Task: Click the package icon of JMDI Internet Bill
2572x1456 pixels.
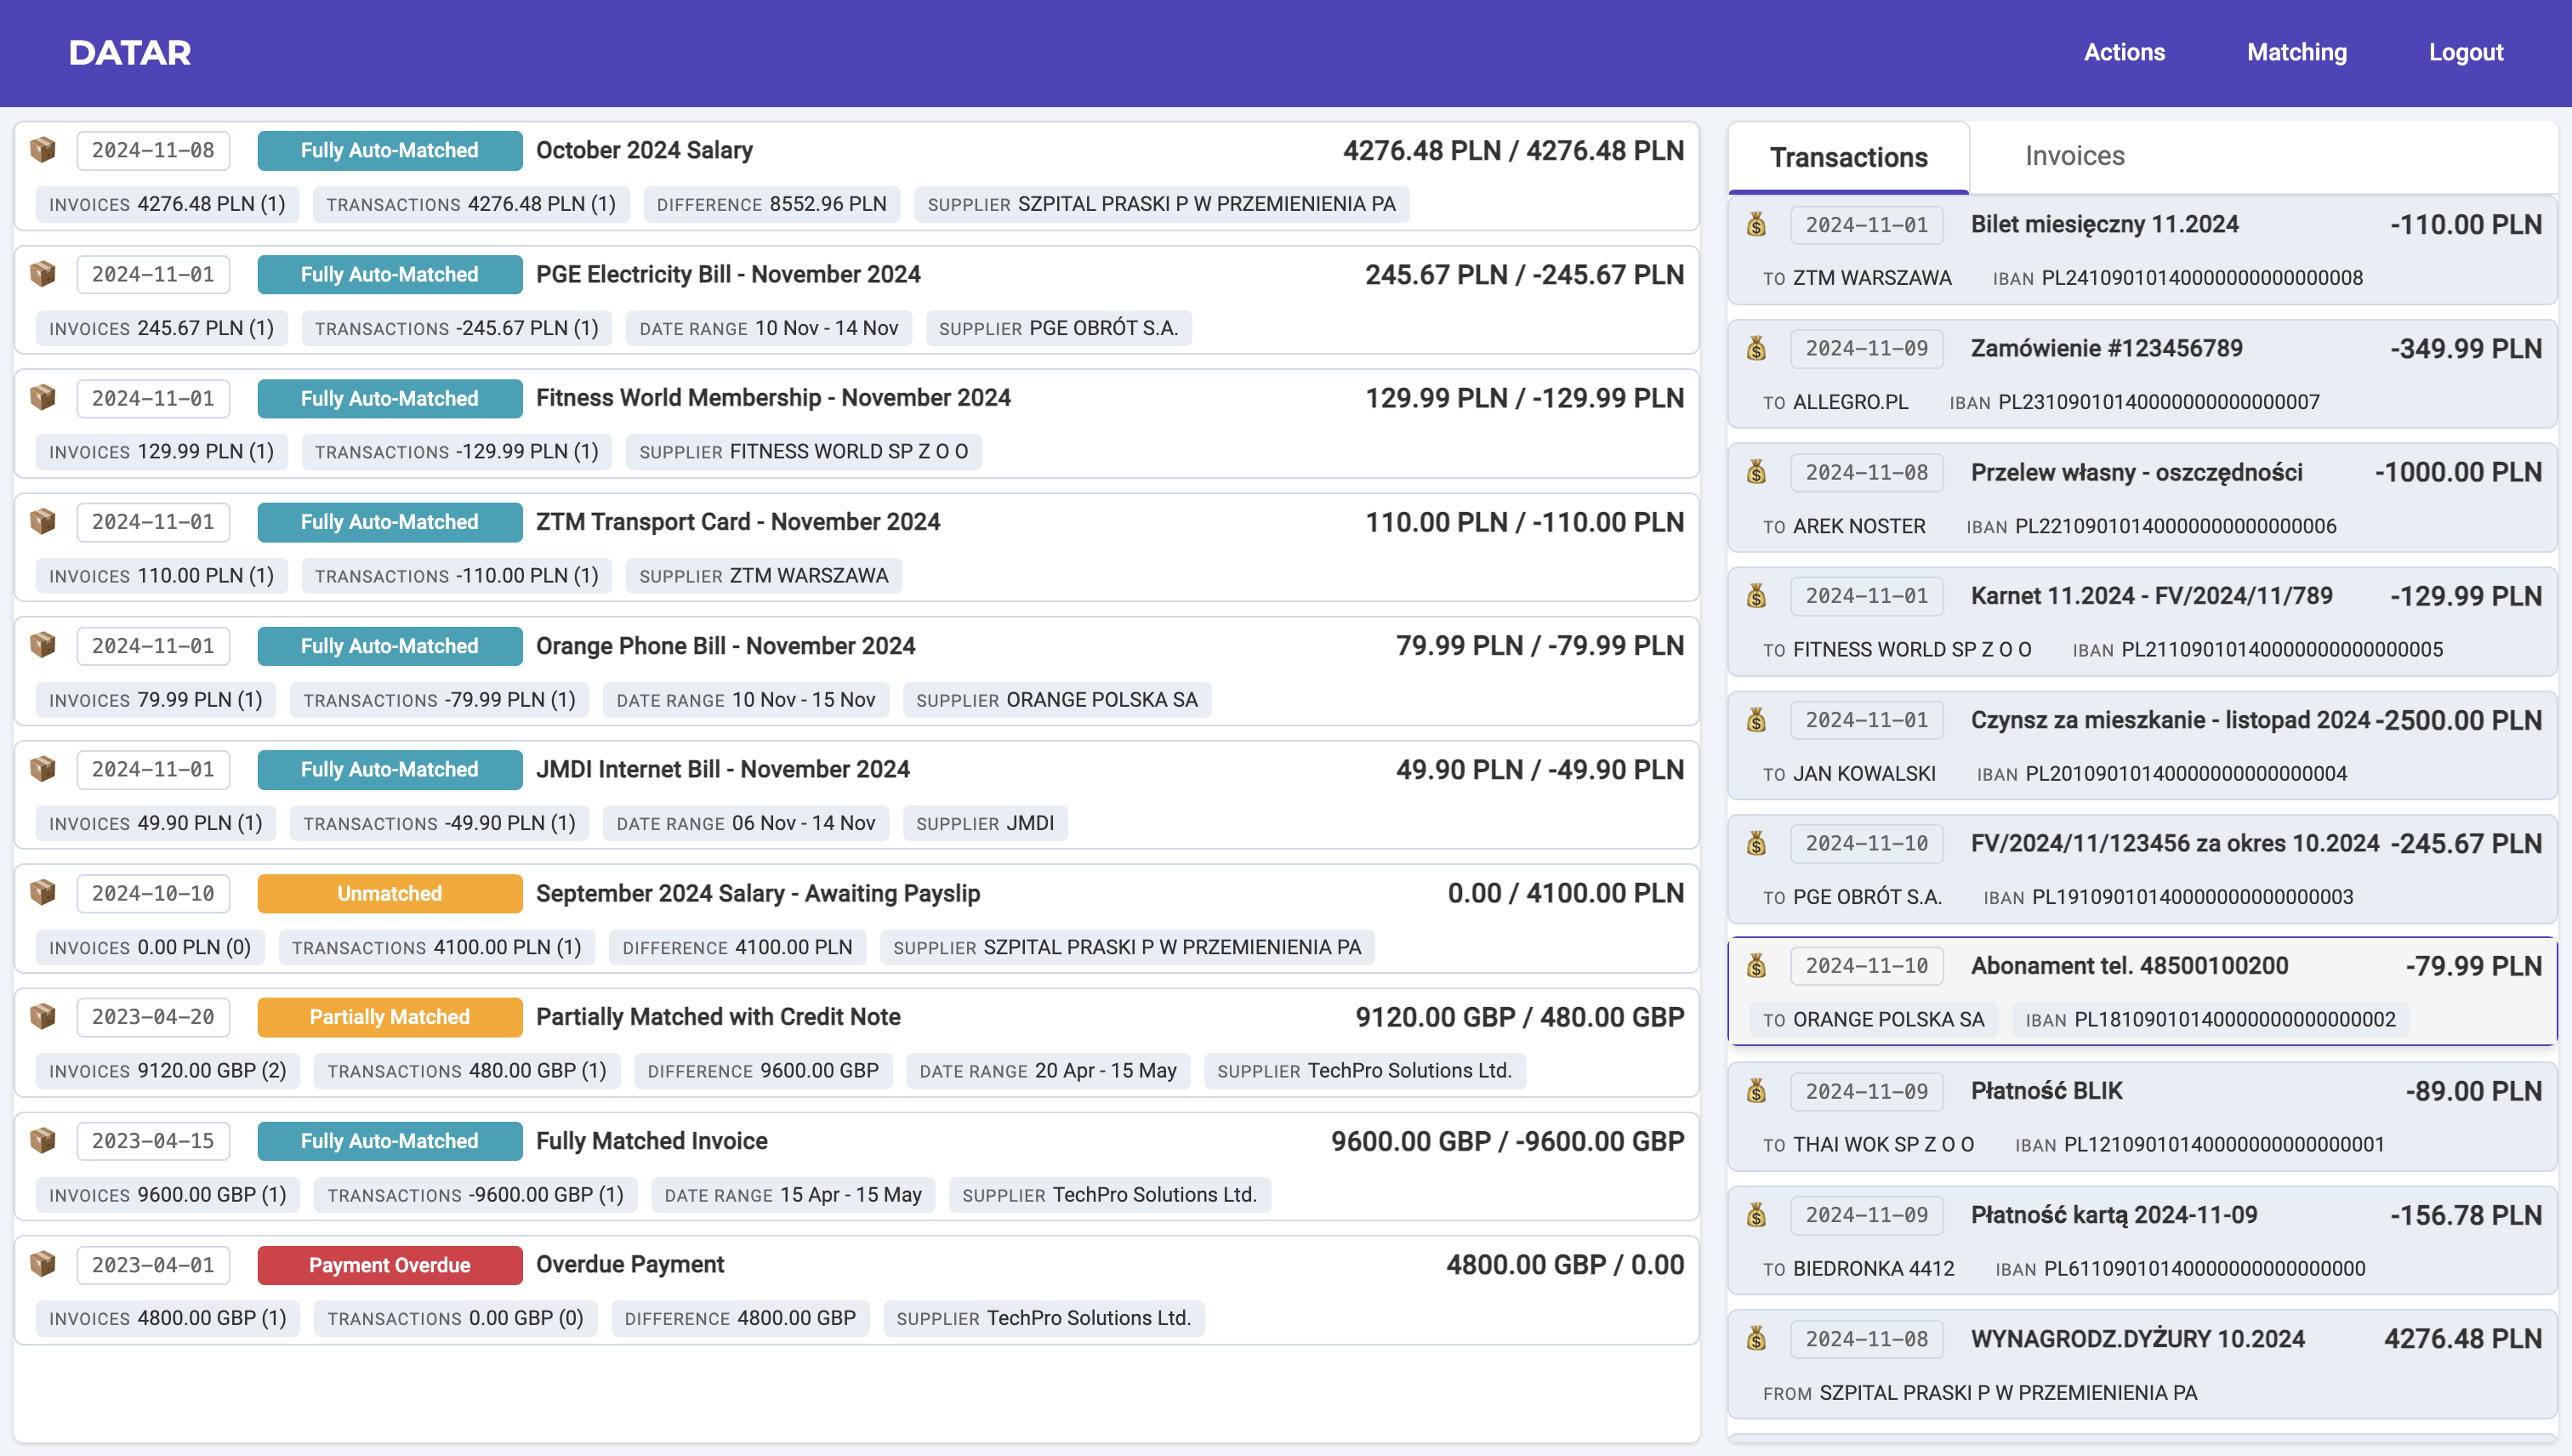Action: pos(42,769)
